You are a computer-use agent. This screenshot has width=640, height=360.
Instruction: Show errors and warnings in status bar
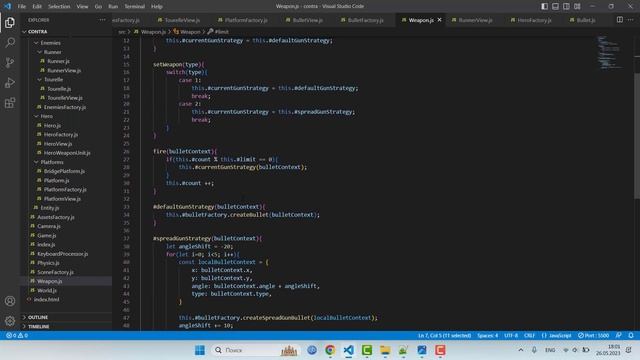click(x=17, y=335)
